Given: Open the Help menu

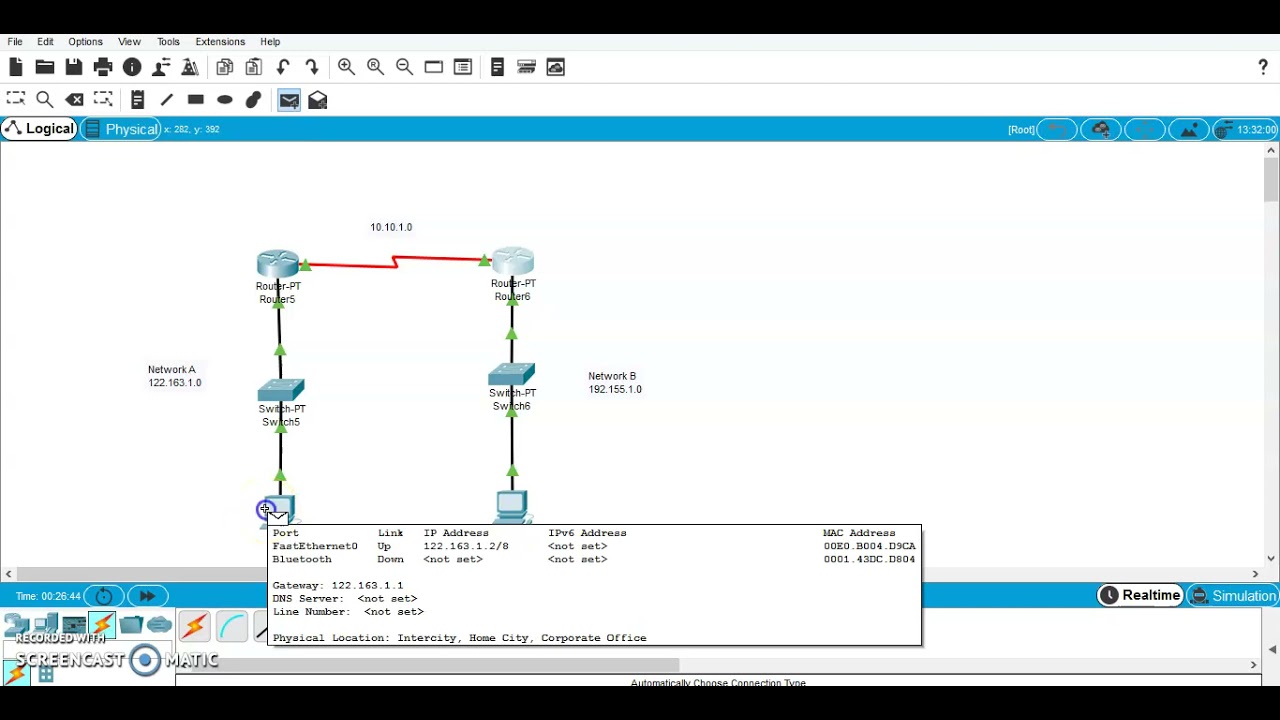Looking at the screenshot, I should click(270, 42).
